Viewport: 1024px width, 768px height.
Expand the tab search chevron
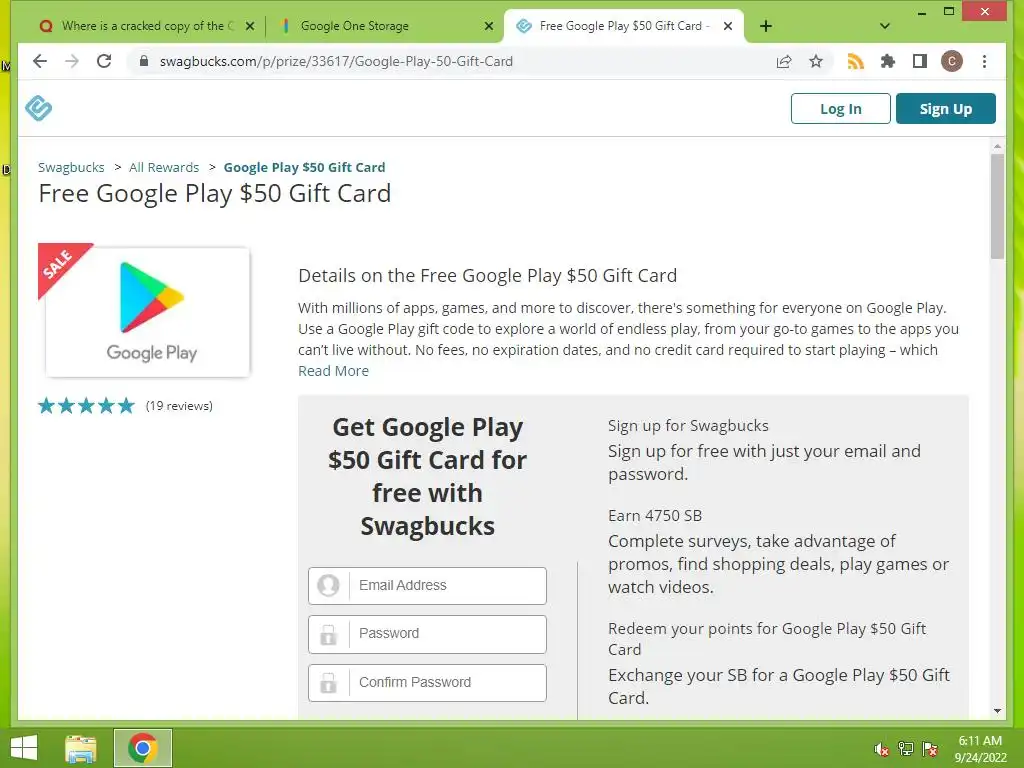(x=885, y=26)
